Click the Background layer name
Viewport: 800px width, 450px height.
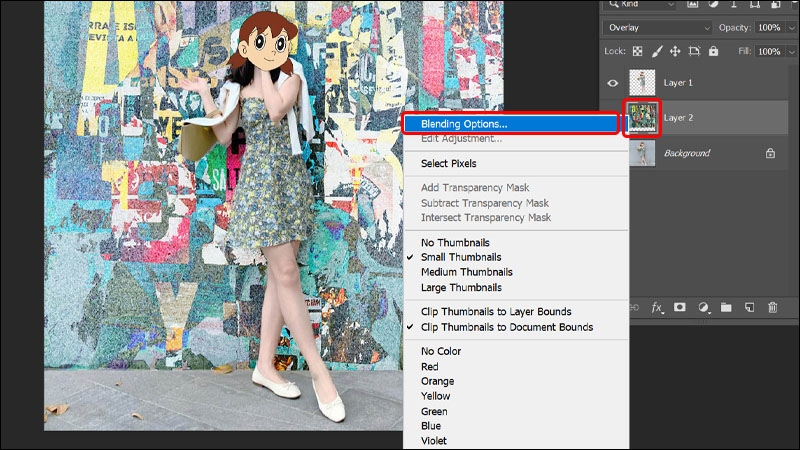687,153
